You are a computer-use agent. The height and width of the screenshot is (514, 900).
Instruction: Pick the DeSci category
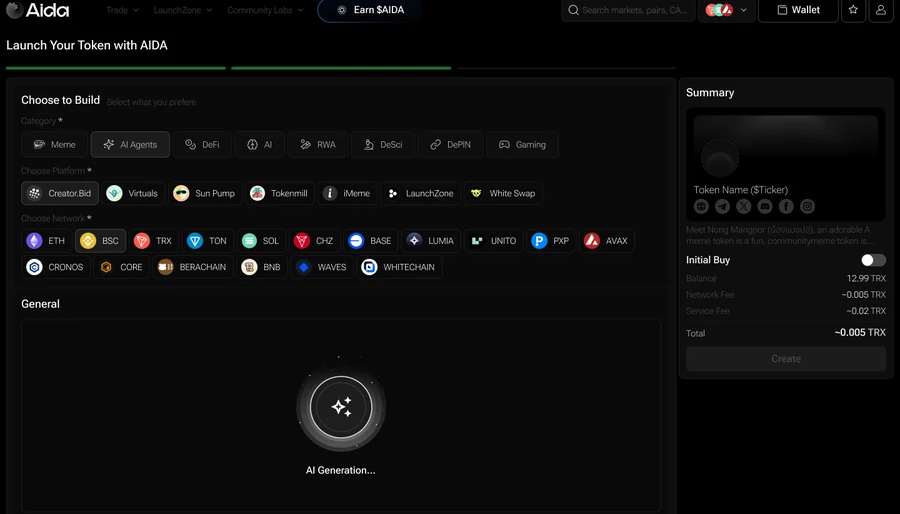[383, 145]
